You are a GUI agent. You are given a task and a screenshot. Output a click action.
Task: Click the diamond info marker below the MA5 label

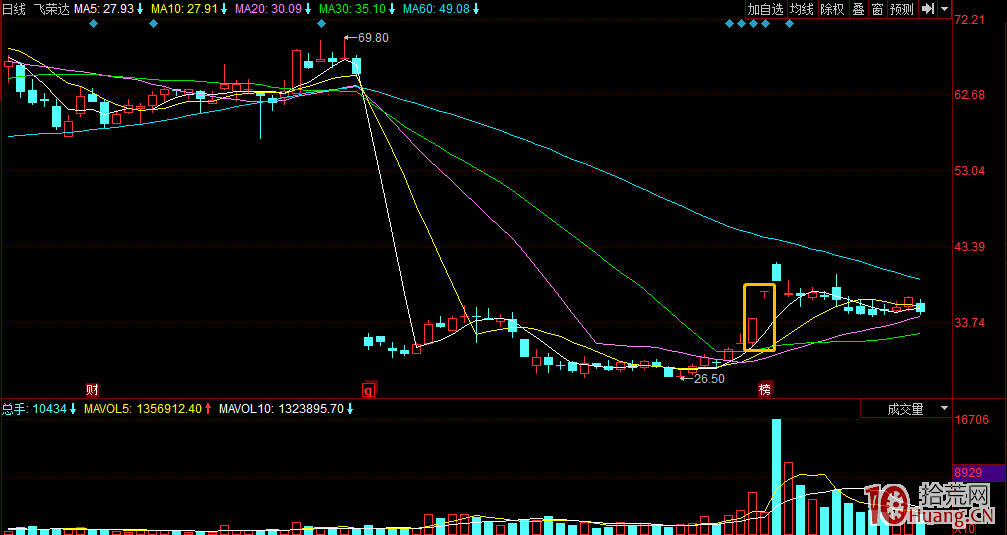pyautogui.click(x=93, y=24)
